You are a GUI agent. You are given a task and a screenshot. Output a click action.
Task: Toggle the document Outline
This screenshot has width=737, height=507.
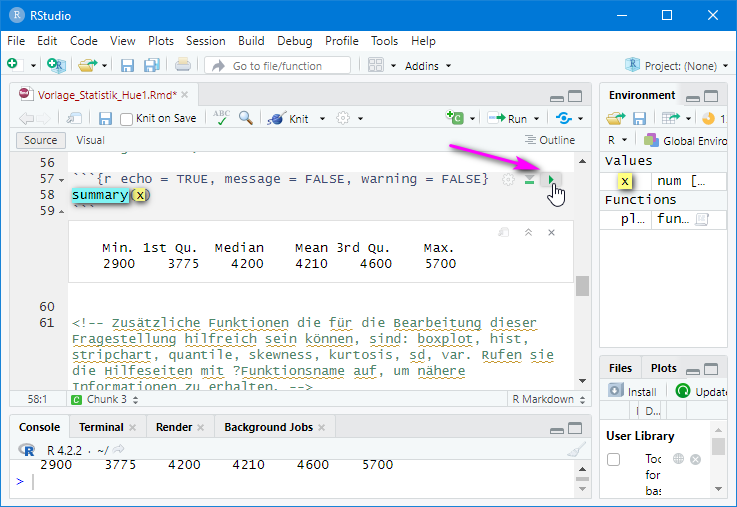550,140
